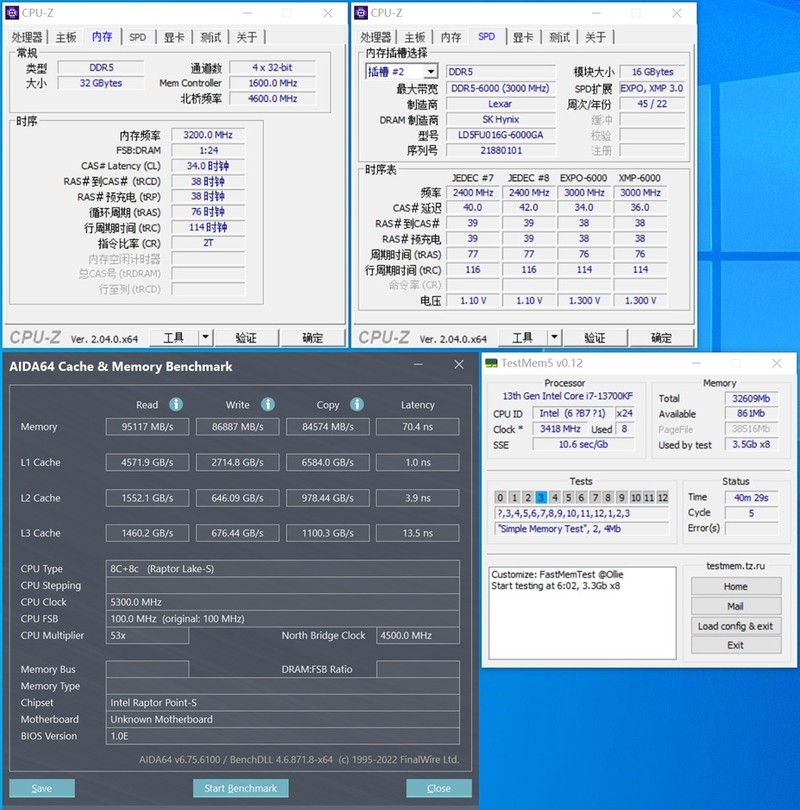Click the title bar icon of the SPD CPU-Z window

[360, 13]
